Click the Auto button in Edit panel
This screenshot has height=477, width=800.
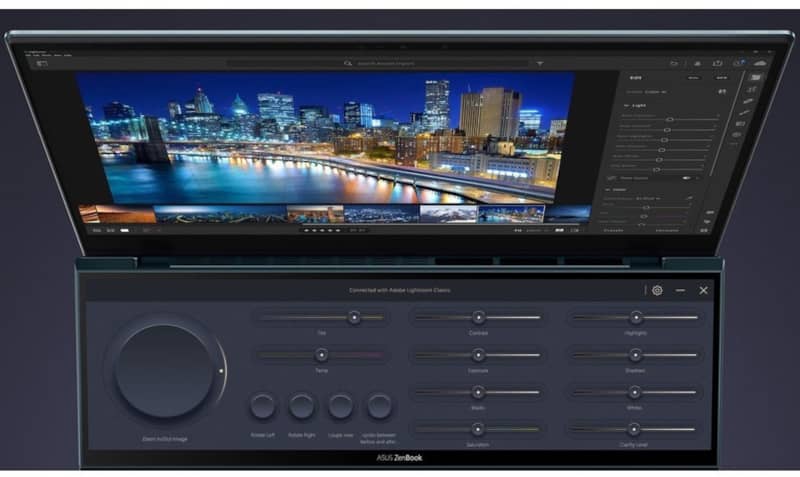tap(694, 77)
